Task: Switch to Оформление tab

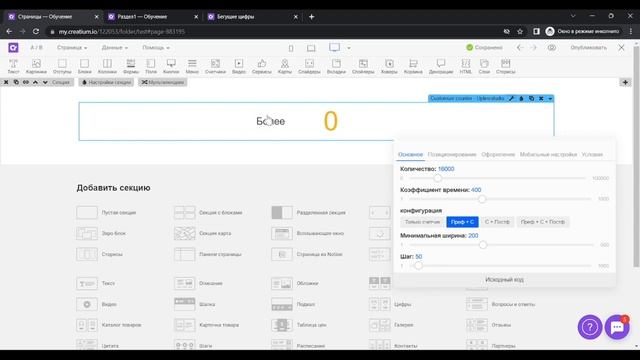Action: click(x=498, y=154)
